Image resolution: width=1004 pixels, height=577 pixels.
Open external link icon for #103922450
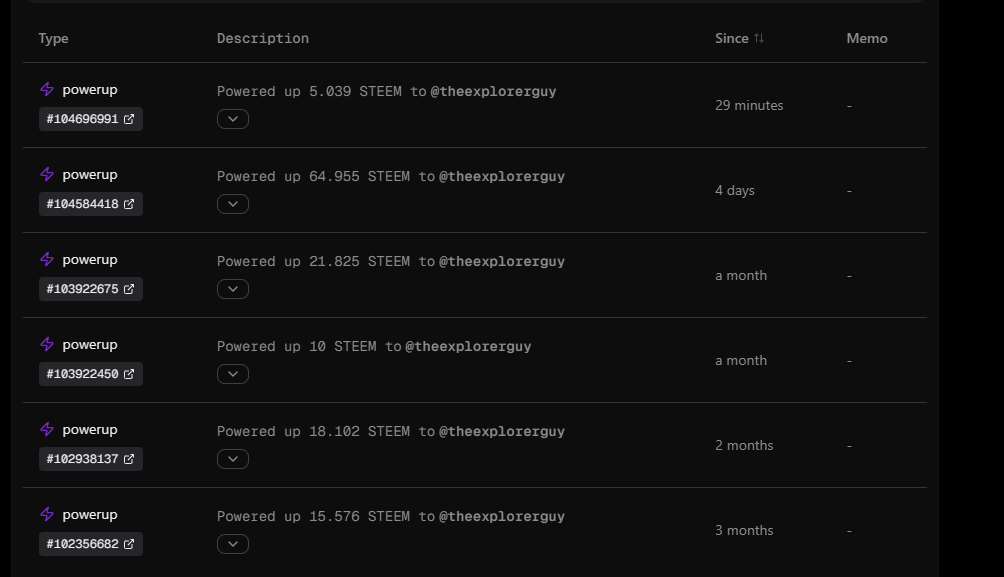pos(129,374)
